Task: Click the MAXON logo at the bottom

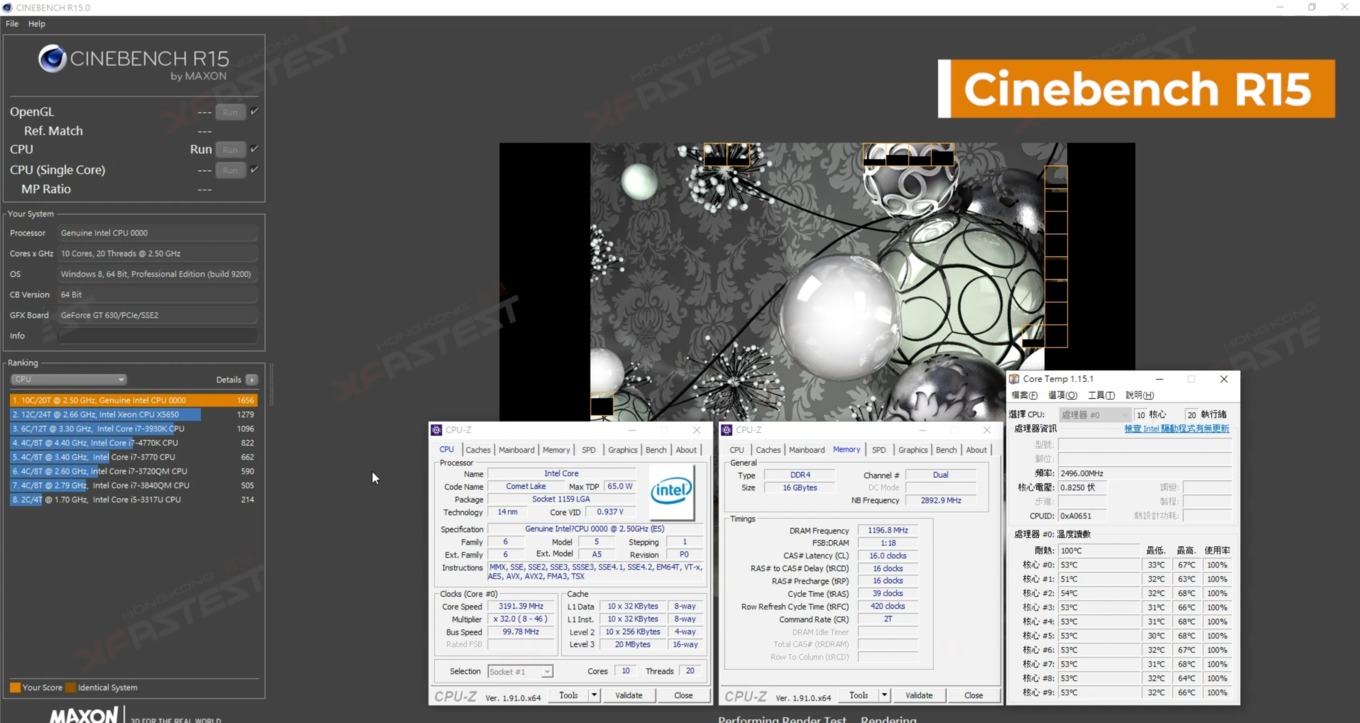Action: coord(84,716)
